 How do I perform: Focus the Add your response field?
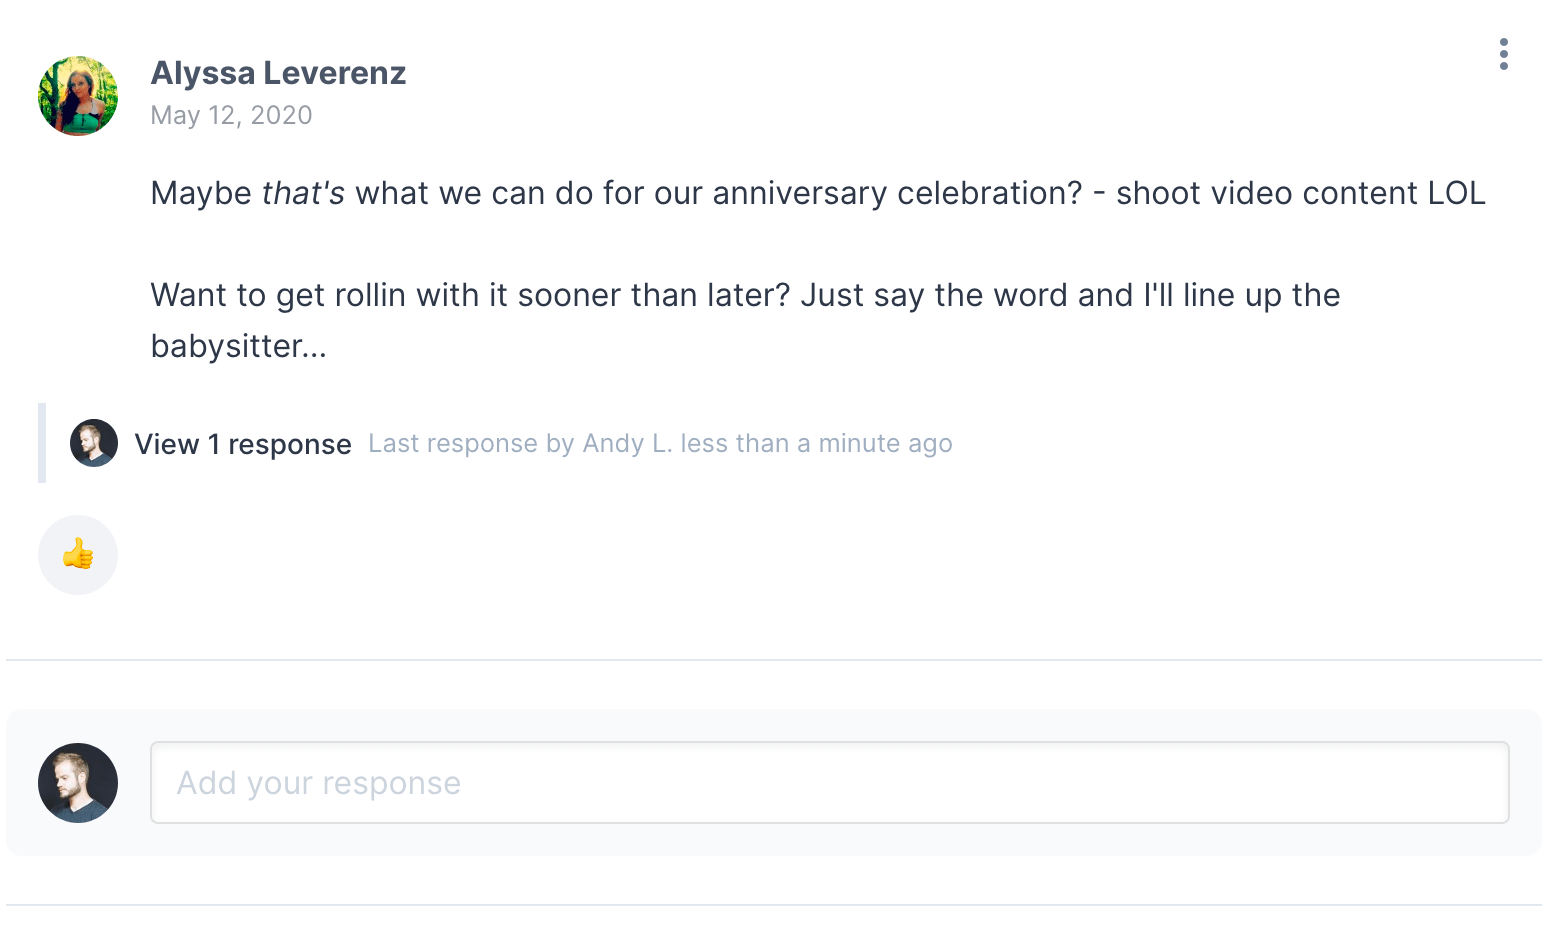click(829, 783)
